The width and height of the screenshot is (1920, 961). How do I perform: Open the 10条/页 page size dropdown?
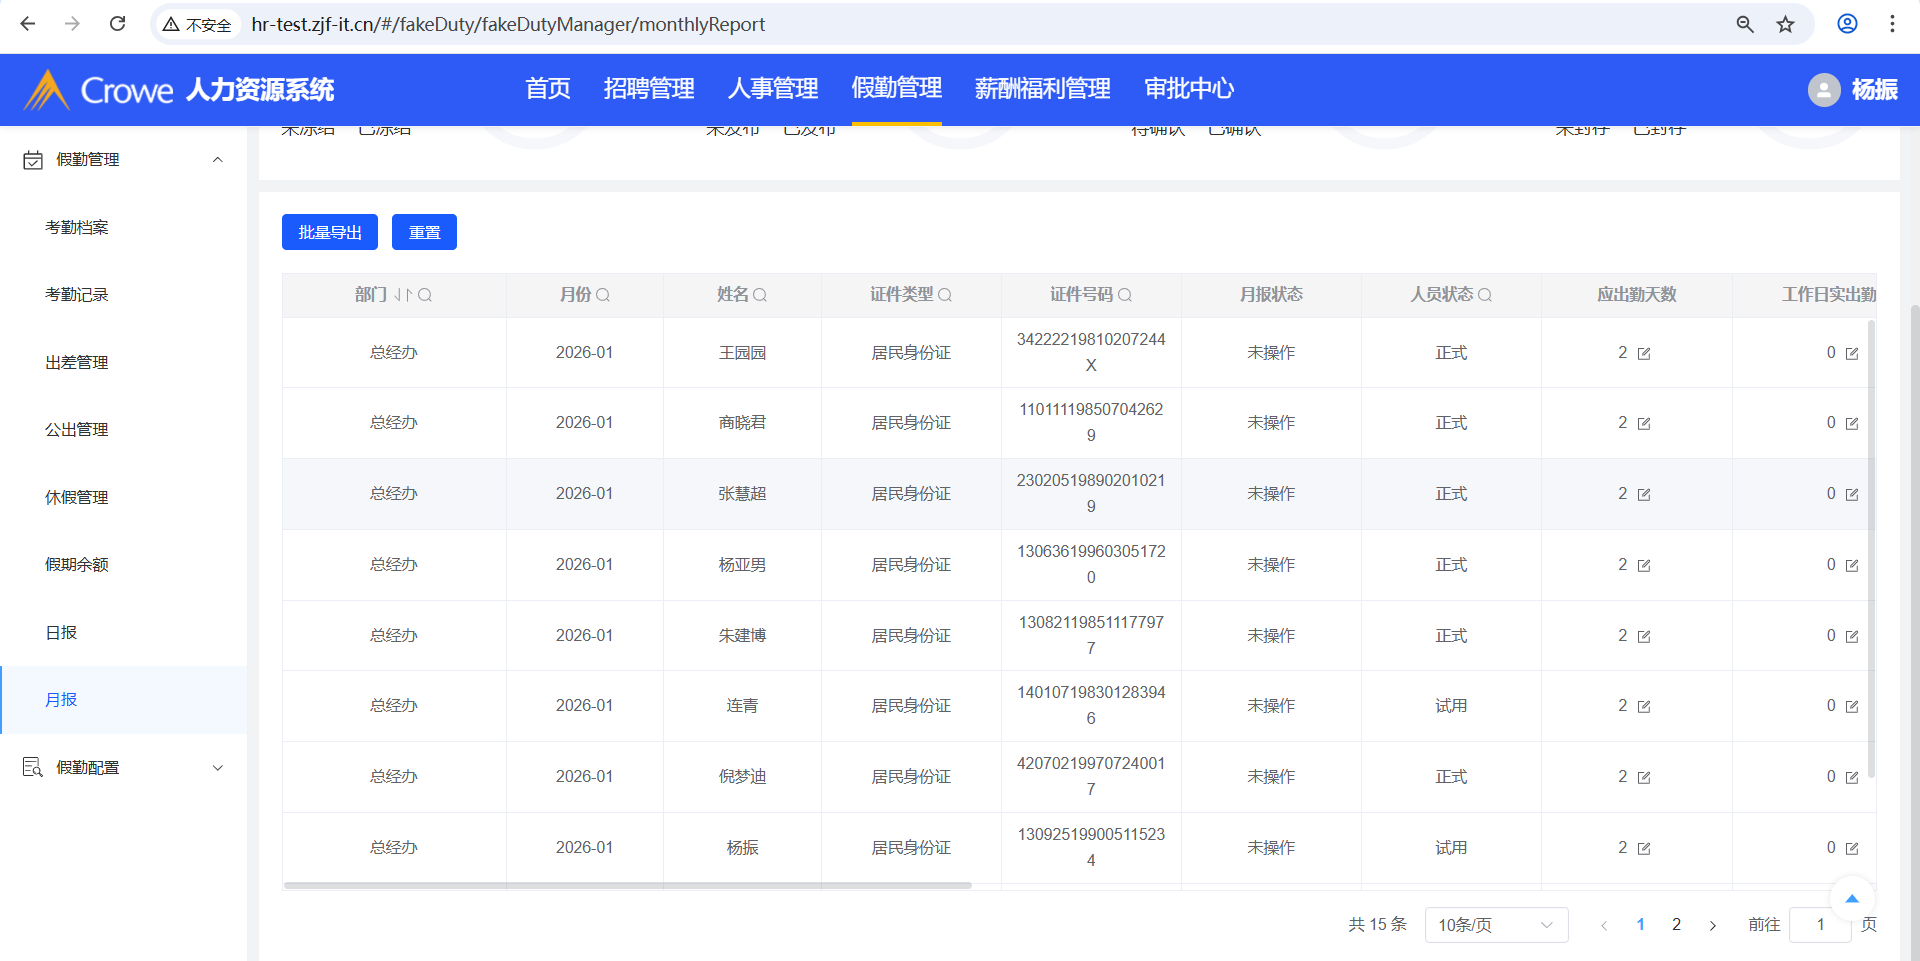coord(1495,925)
